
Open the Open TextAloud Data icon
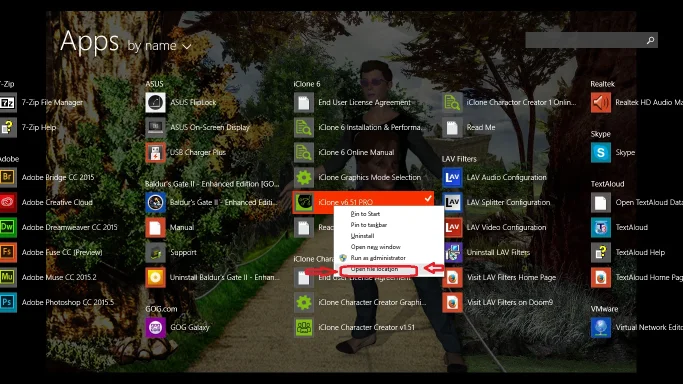click(x=601, y=202)
